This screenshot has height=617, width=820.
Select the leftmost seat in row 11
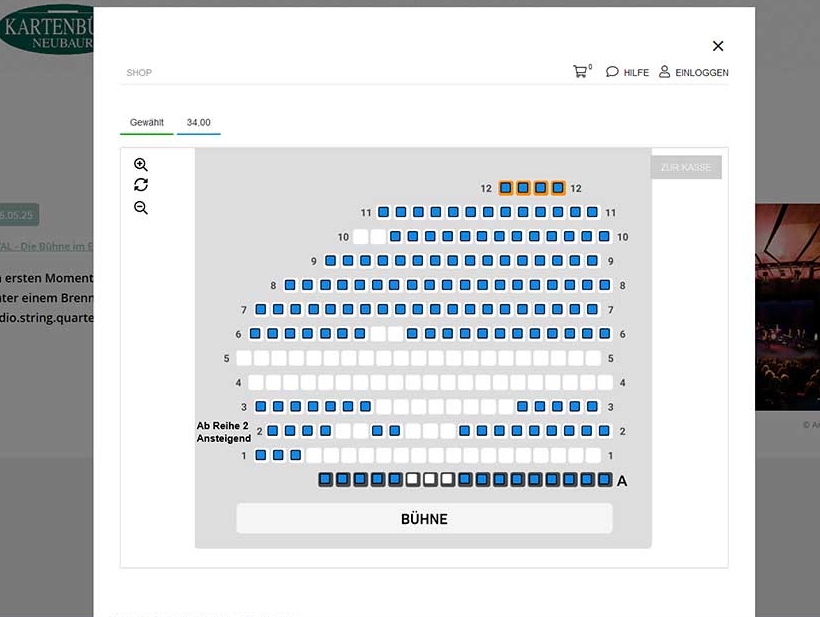point(384,213)
